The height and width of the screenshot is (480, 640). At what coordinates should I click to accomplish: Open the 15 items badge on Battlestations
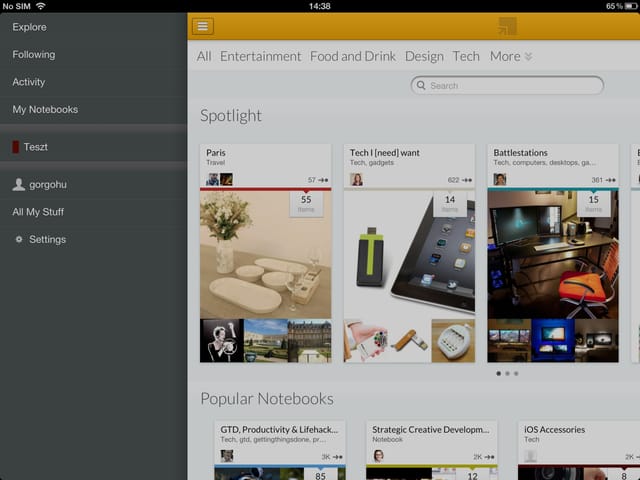point(593,203)
